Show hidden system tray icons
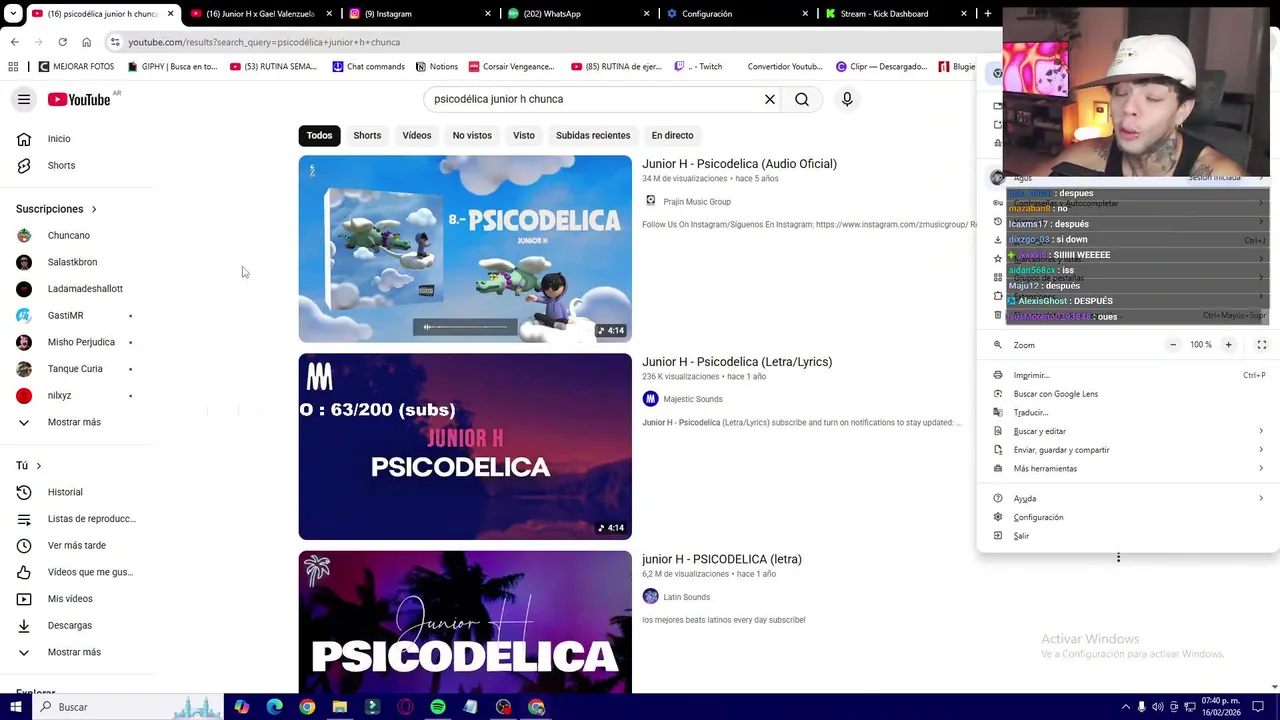 pos(1125,707)
